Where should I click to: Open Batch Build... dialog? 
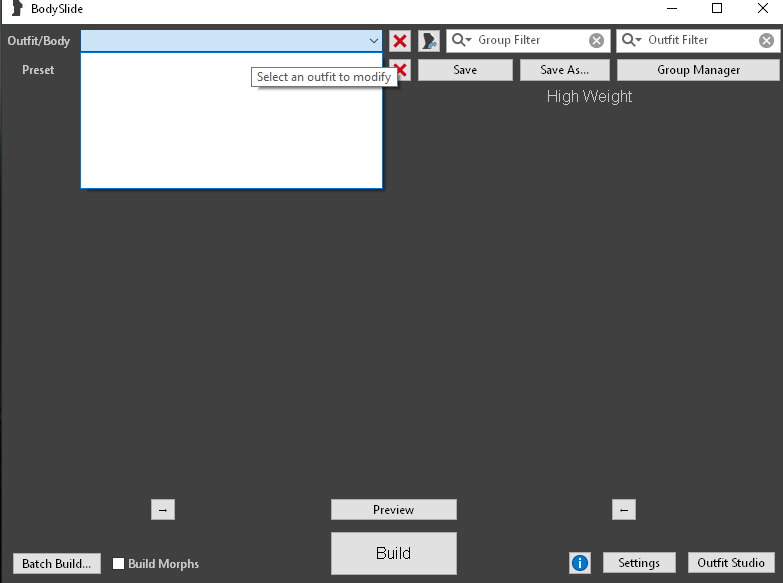point(57,564)
